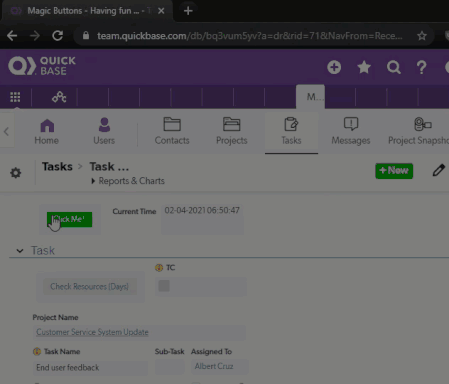This screenshot has height=384, width=449.
Task: Open the app relationships diagram icon
Action: tap(59, 97)
